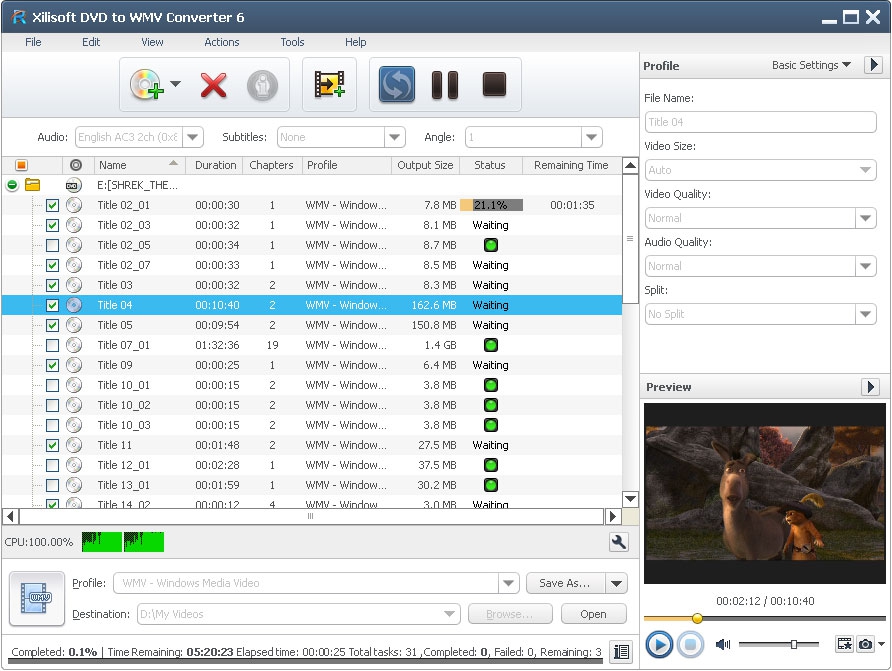This screenshot has width=892, height=671.
Task: Stop the conversion process
Action: (494, 85)
